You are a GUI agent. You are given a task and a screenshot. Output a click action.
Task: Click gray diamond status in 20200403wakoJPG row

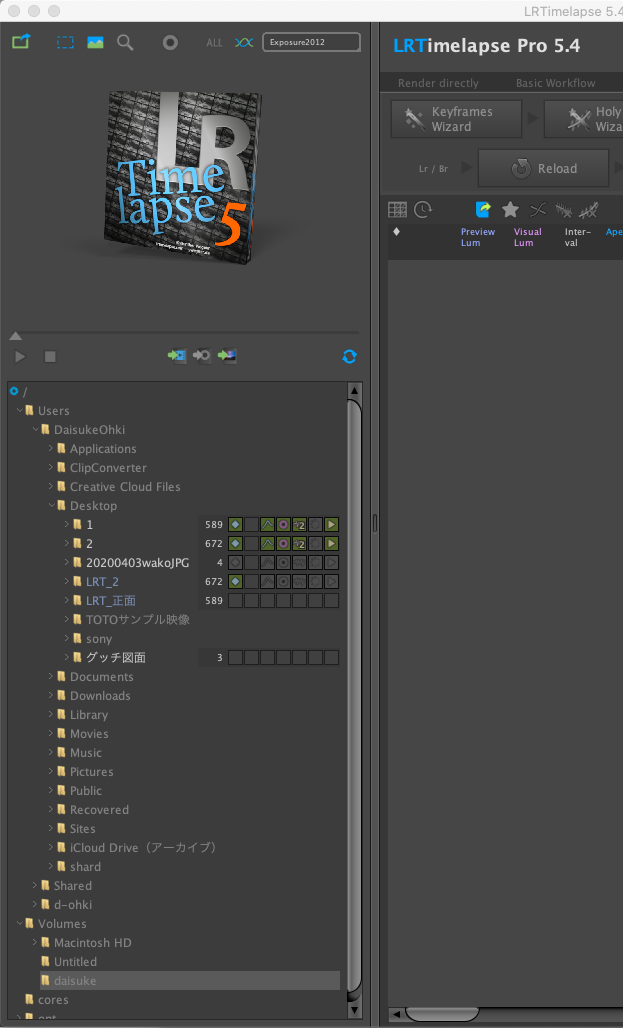235,563
